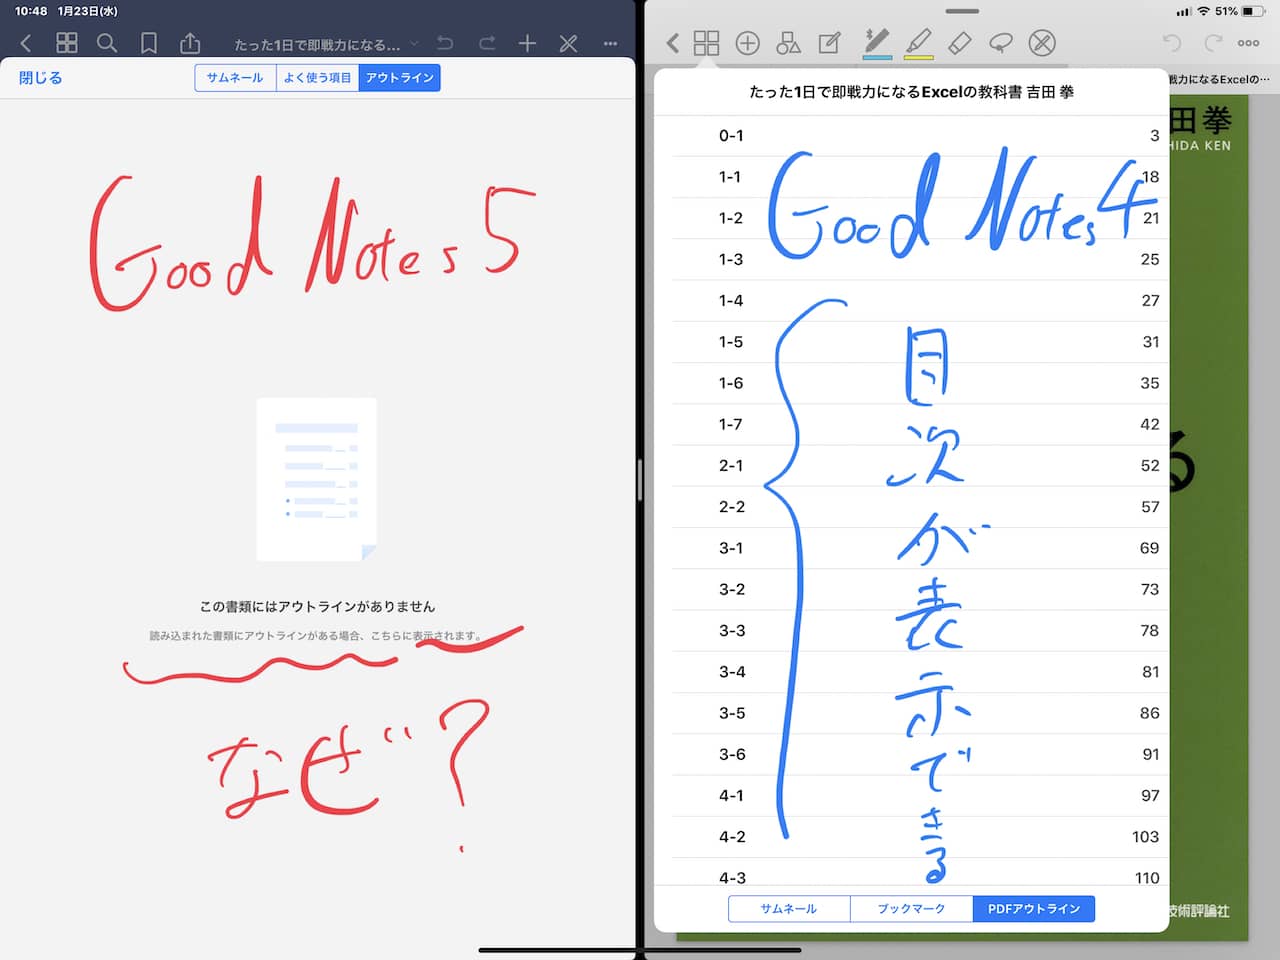Viewport: 1280px width, 960px height.
Task: Switch to ブックマーク tab
Action: [x=911, y=908]
